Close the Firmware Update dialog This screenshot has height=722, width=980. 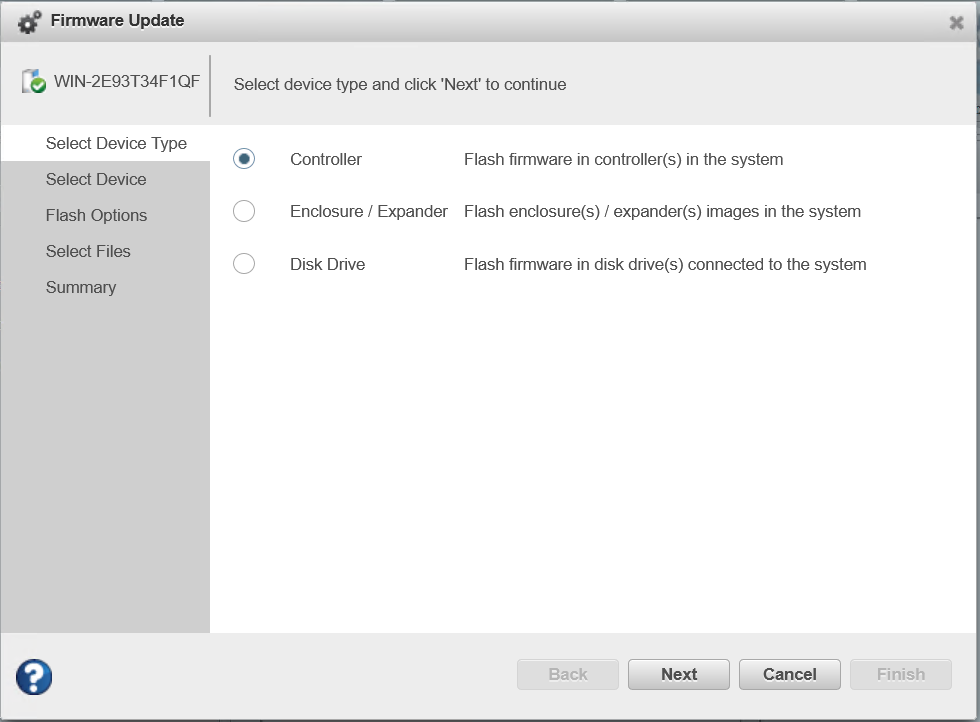click(x=956, y=22)
